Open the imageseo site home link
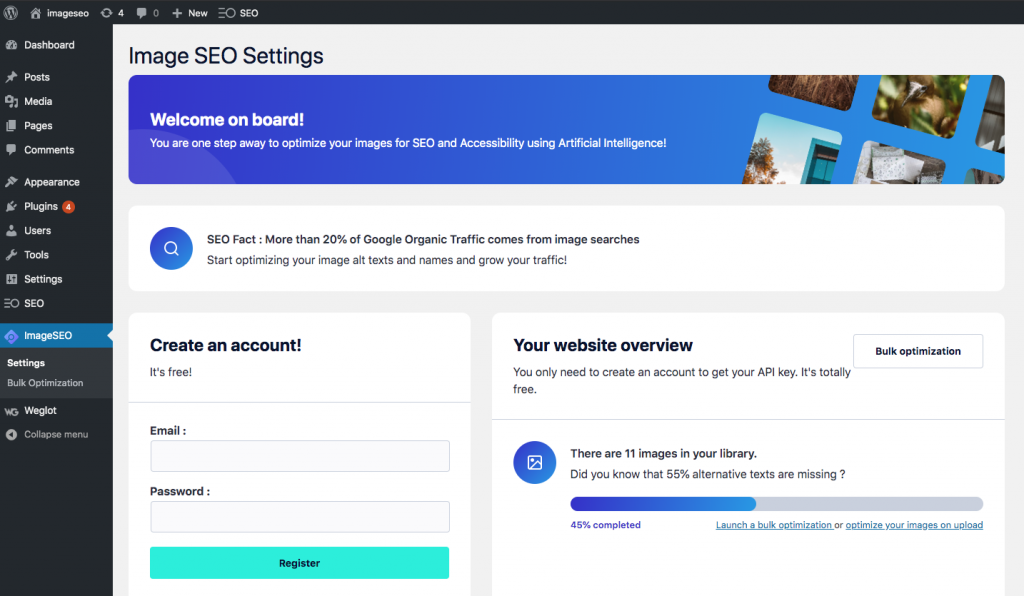 pos(59,13)
